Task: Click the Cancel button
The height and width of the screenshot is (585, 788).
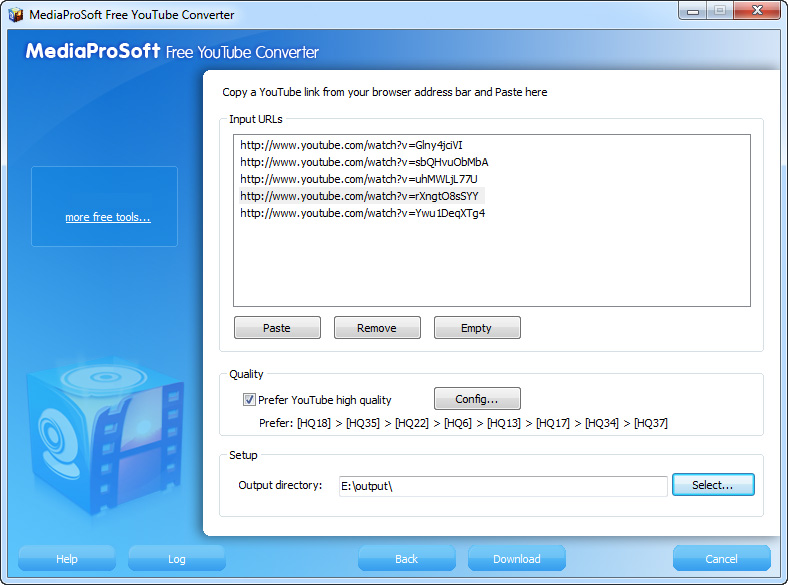Action: coord(722,558)
